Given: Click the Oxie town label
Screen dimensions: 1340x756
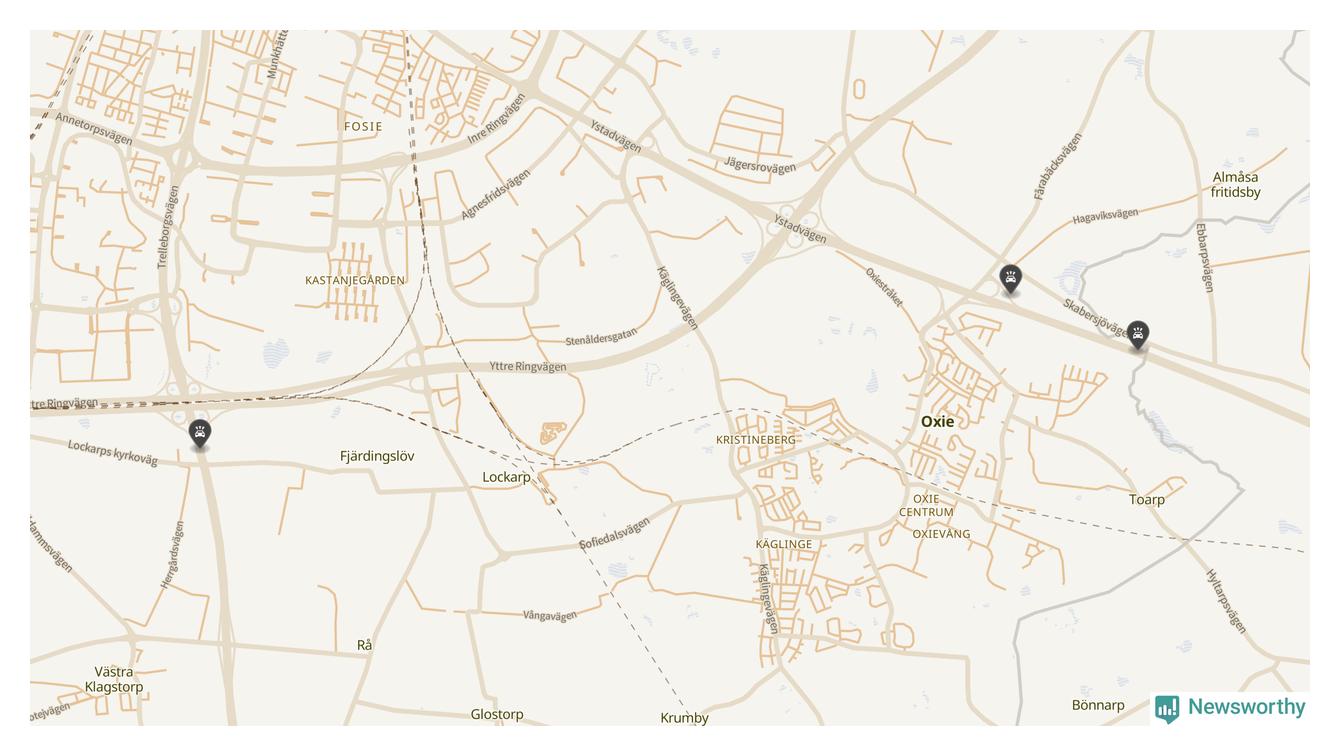Looking at the screenshot, I should (x=938, y=422).
